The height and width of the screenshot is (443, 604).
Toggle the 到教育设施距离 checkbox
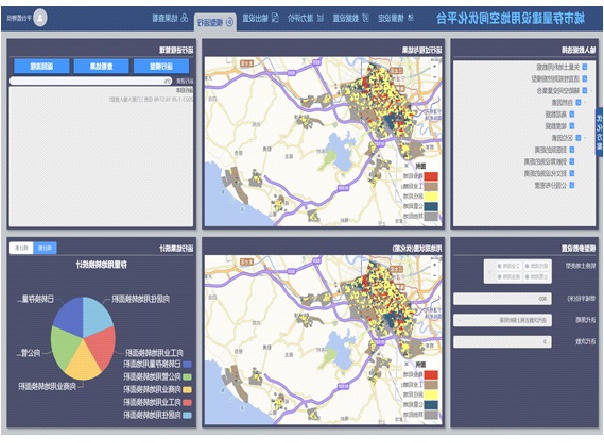[x=572, y=161]
